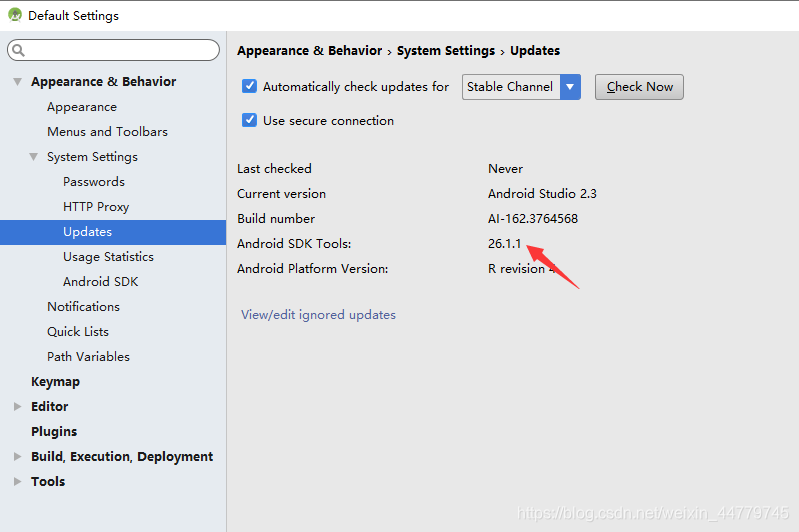Open Path Variables settings page

88,356
